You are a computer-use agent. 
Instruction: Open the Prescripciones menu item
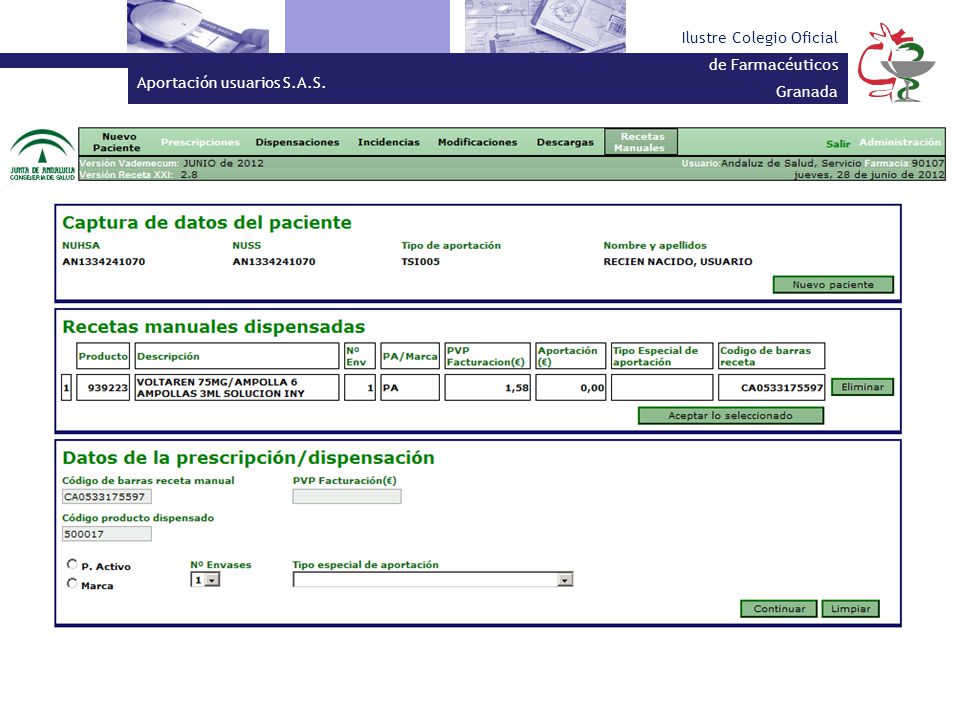pos(200,142)
